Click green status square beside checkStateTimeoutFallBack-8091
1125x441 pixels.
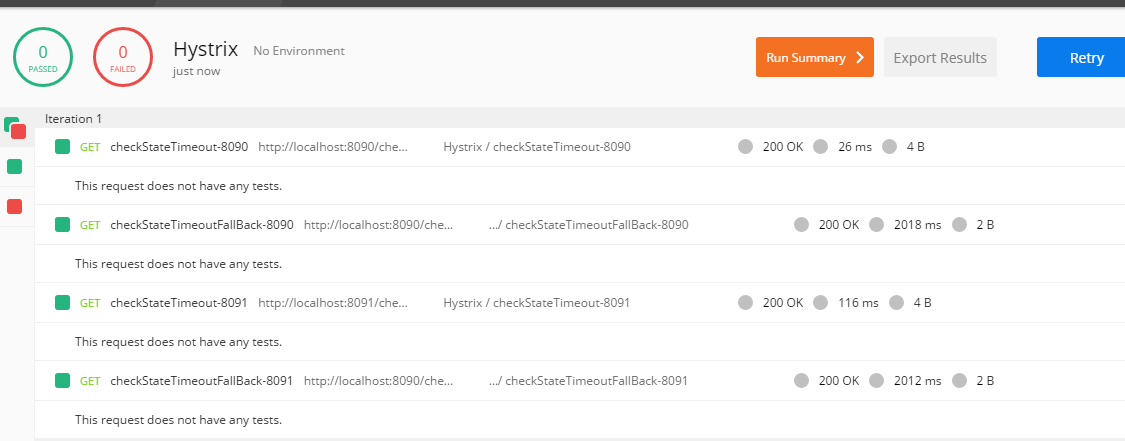62,381
